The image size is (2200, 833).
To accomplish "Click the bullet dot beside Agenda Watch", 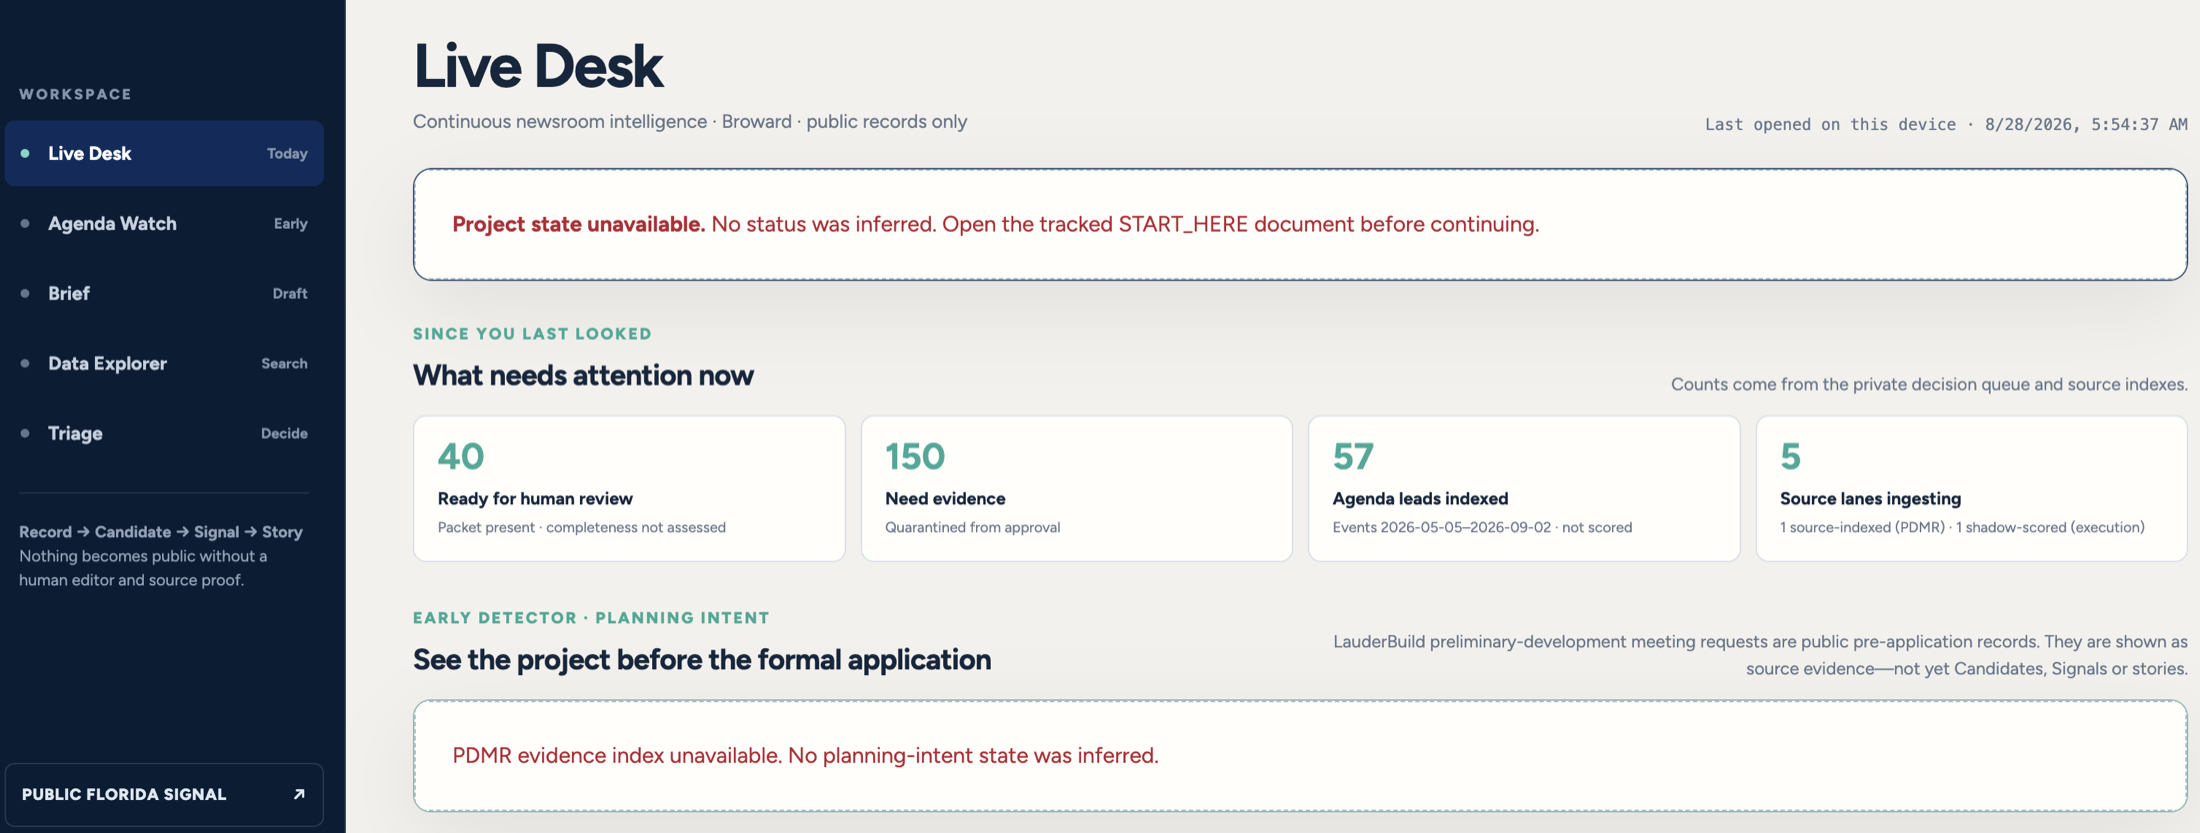I will point(25,223).
